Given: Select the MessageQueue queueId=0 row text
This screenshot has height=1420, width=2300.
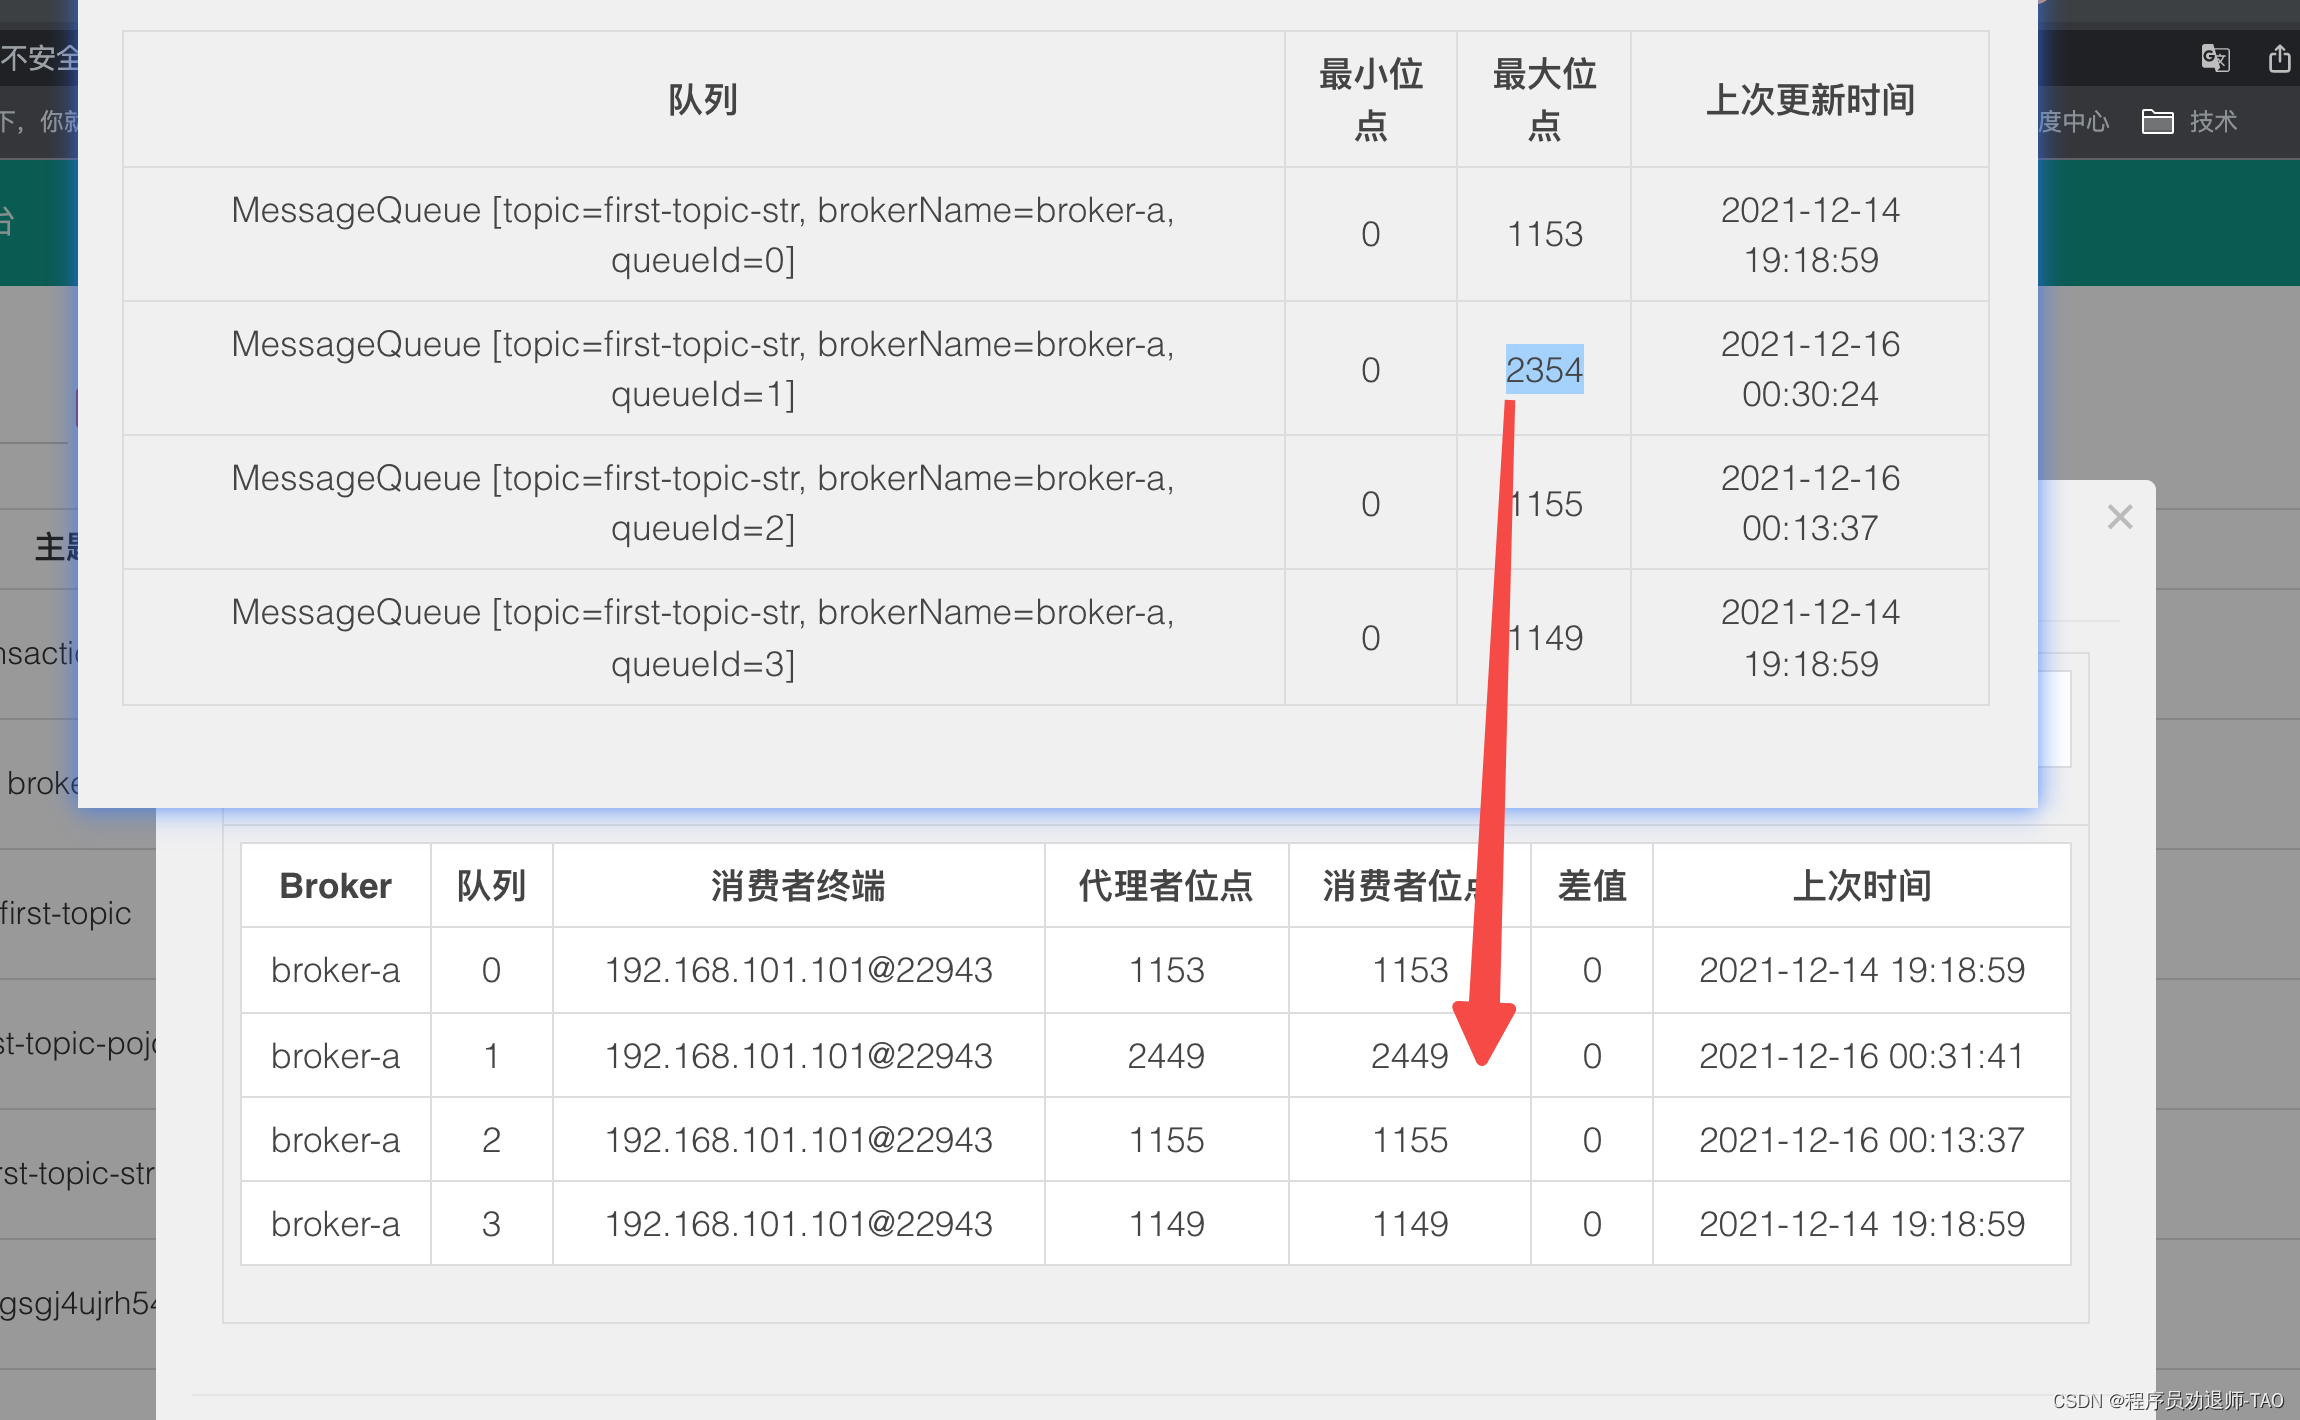Looking at the screenshot, I should pyautogui.click(x=703, y=235).
